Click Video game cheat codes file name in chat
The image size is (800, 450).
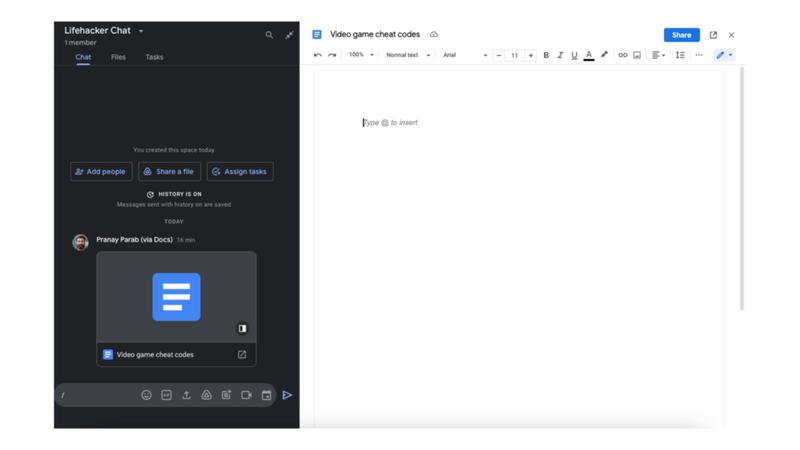(x=155, y=355)
